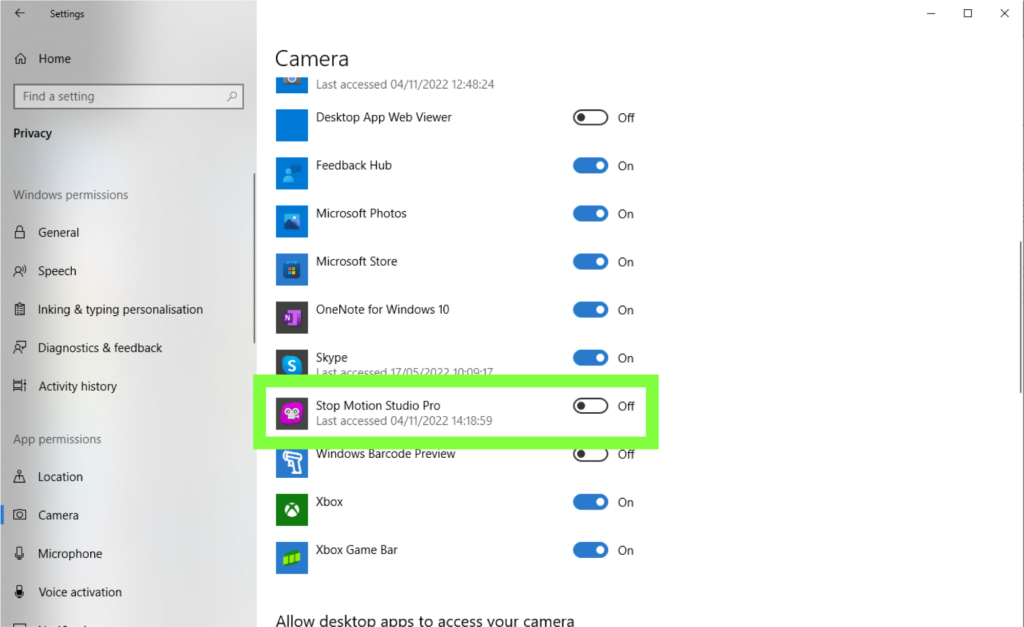Click the Skype app icon
The height and width of the screenshot is (627, 1024).
pyautogui.click(x=291, y=362)
